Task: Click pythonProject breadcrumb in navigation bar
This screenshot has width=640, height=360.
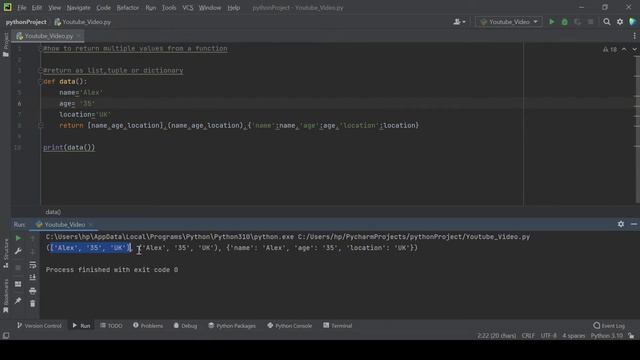Action: point(26,22)
